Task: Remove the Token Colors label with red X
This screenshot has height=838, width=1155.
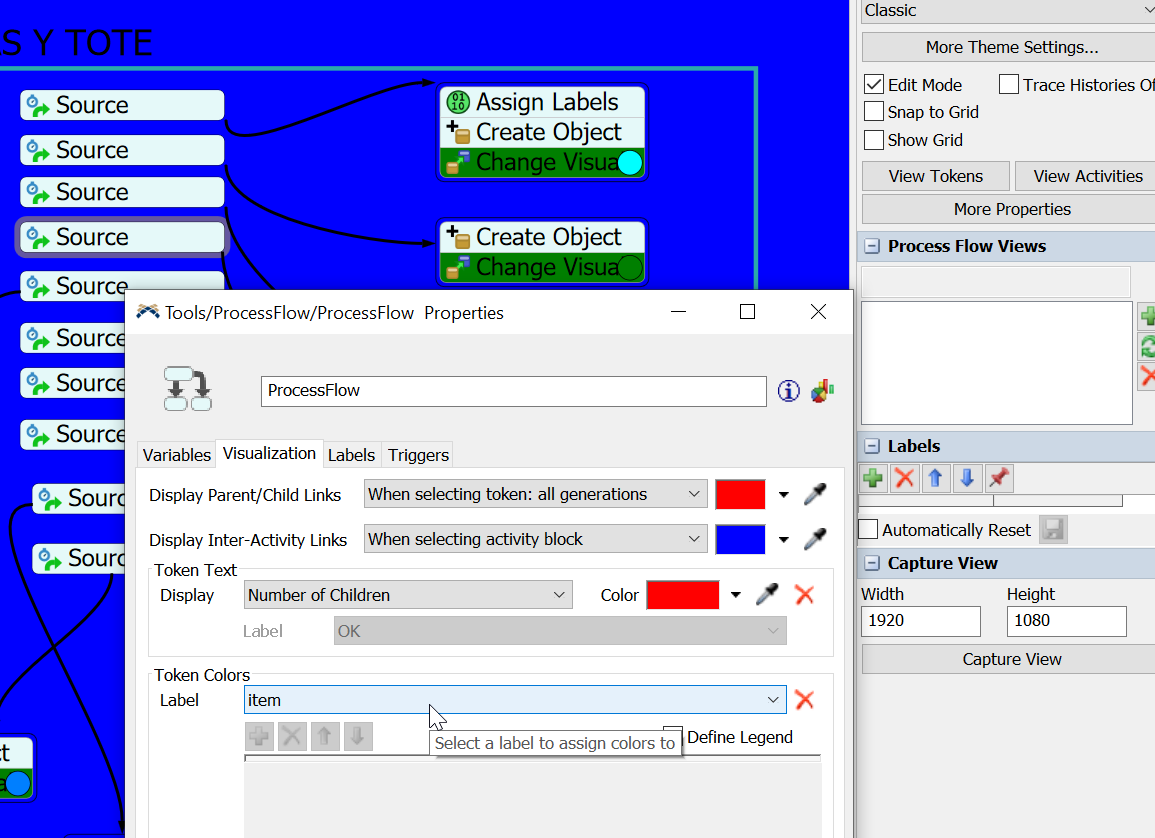Action: pos(804,700)
